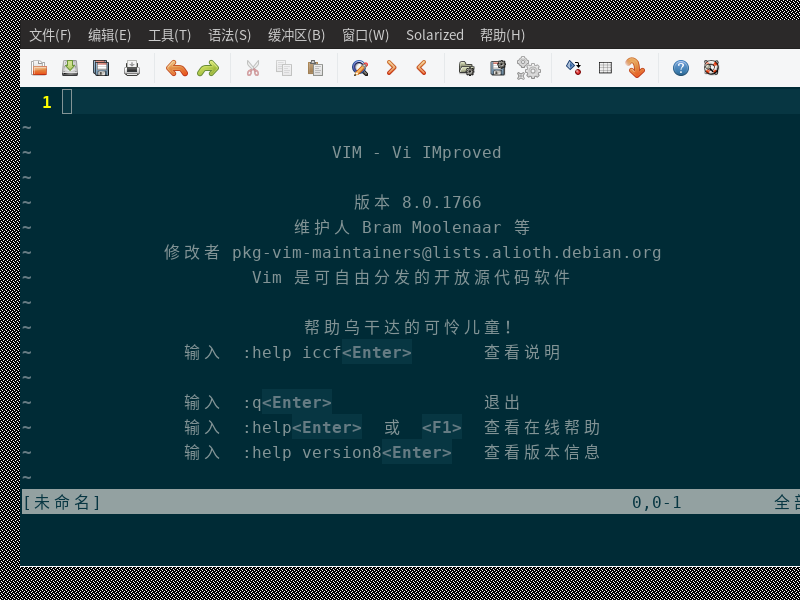The height and width of the screenshot is (600, 800).
Task: Click the command-line area below status line
Action: click(x=410, y=539)
